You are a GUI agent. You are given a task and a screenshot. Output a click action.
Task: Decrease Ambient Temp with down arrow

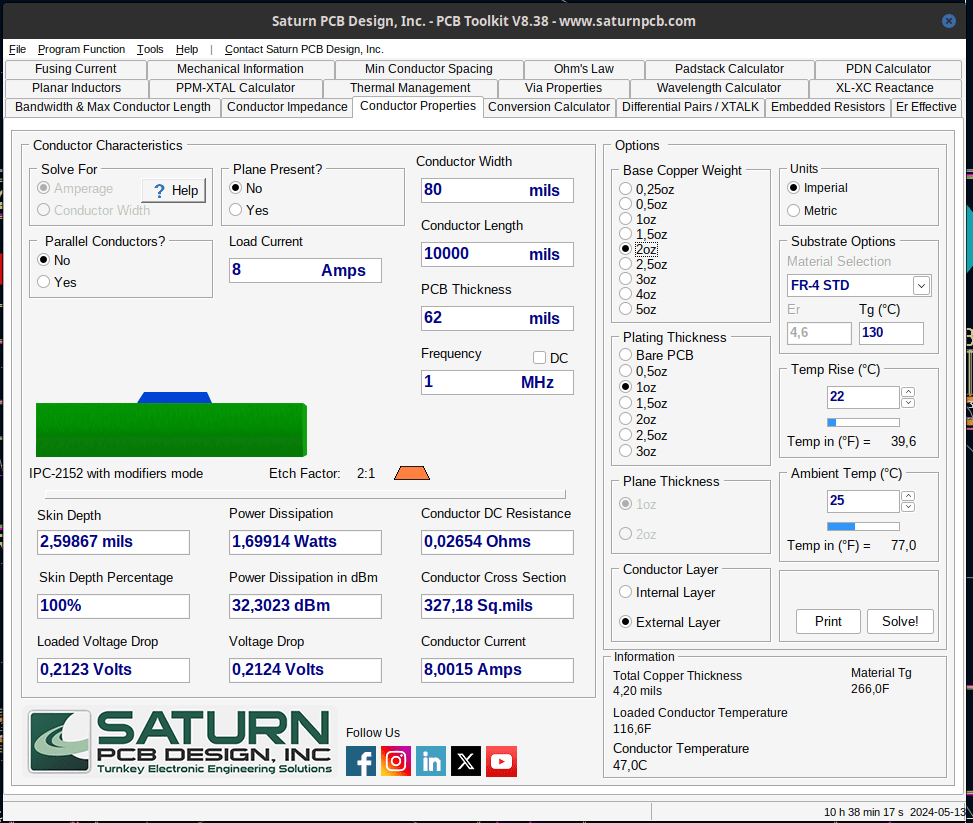pyautogui.click(x=908, y=507)
